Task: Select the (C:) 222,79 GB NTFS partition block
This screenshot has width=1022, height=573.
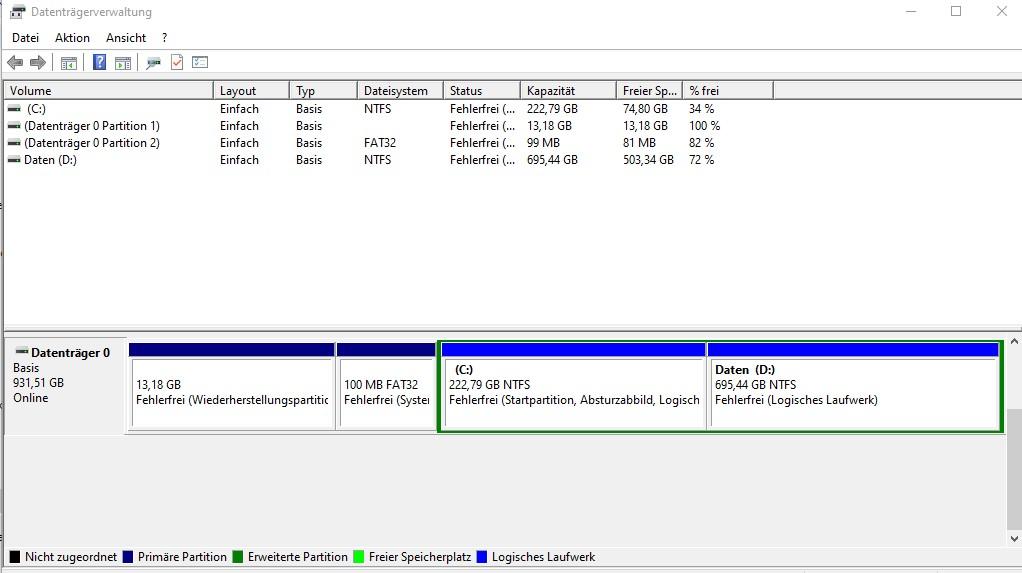Action: tap(574, 386)
